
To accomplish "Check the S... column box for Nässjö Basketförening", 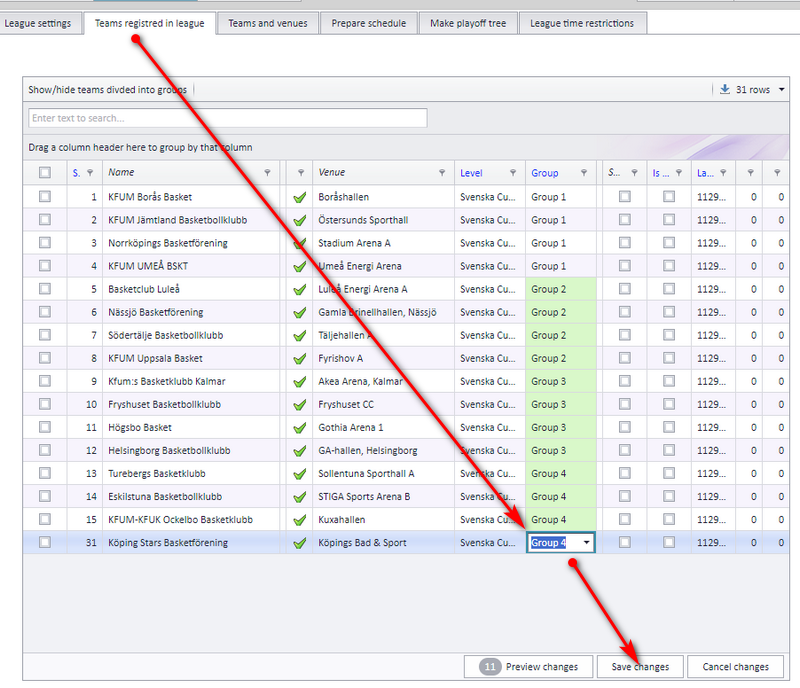I will click(624, 312).
